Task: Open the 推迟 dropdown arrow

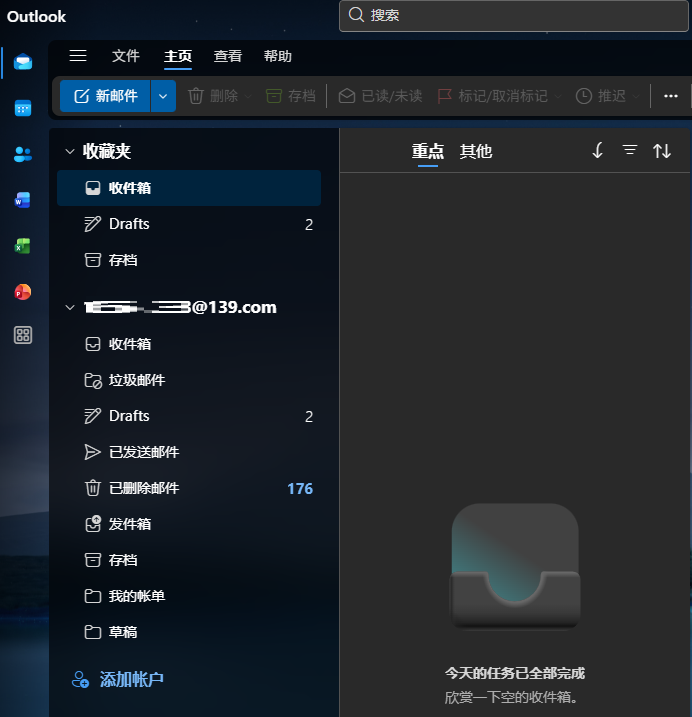Action: (x=636, y=96)
